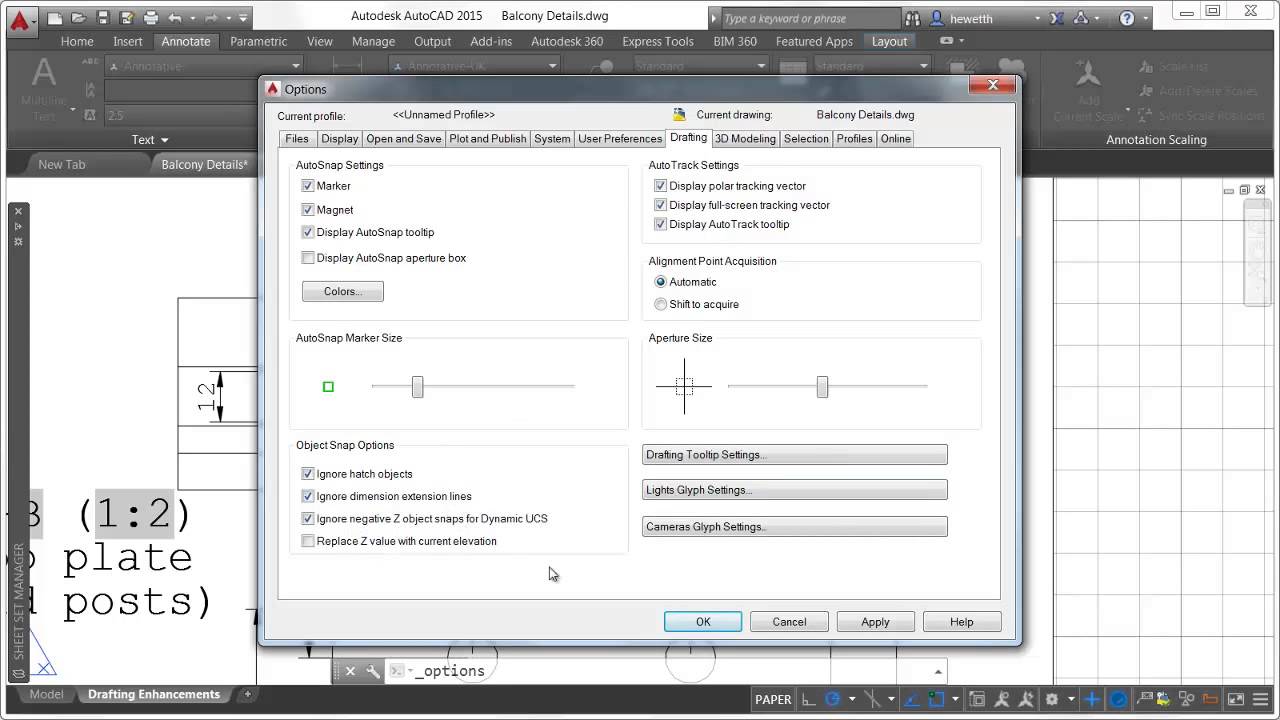Click the Plot printer icon
Image resolution: width=1280 pixels, height=720 pixels.
pyautogui.click(x=151, y=18)
